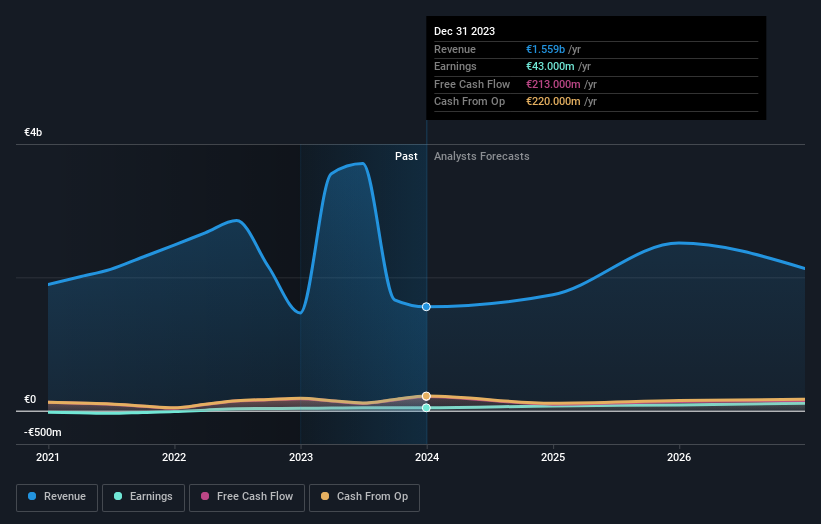The height and width of the screenshot is (524, 821).
Task: Toggle the Cash From Op legend button
Action: (x=364, y=497)
